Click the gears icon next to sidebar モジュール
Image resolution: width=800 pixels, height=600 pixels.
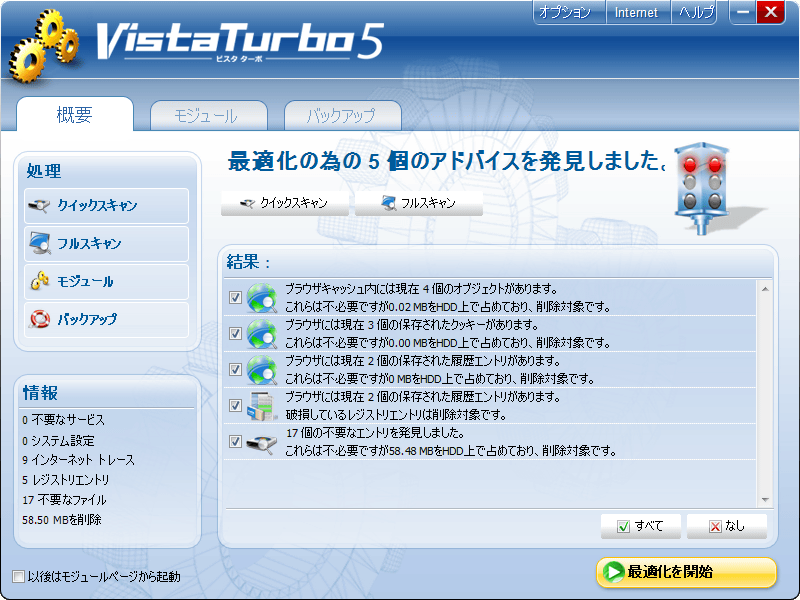[40, 281]
